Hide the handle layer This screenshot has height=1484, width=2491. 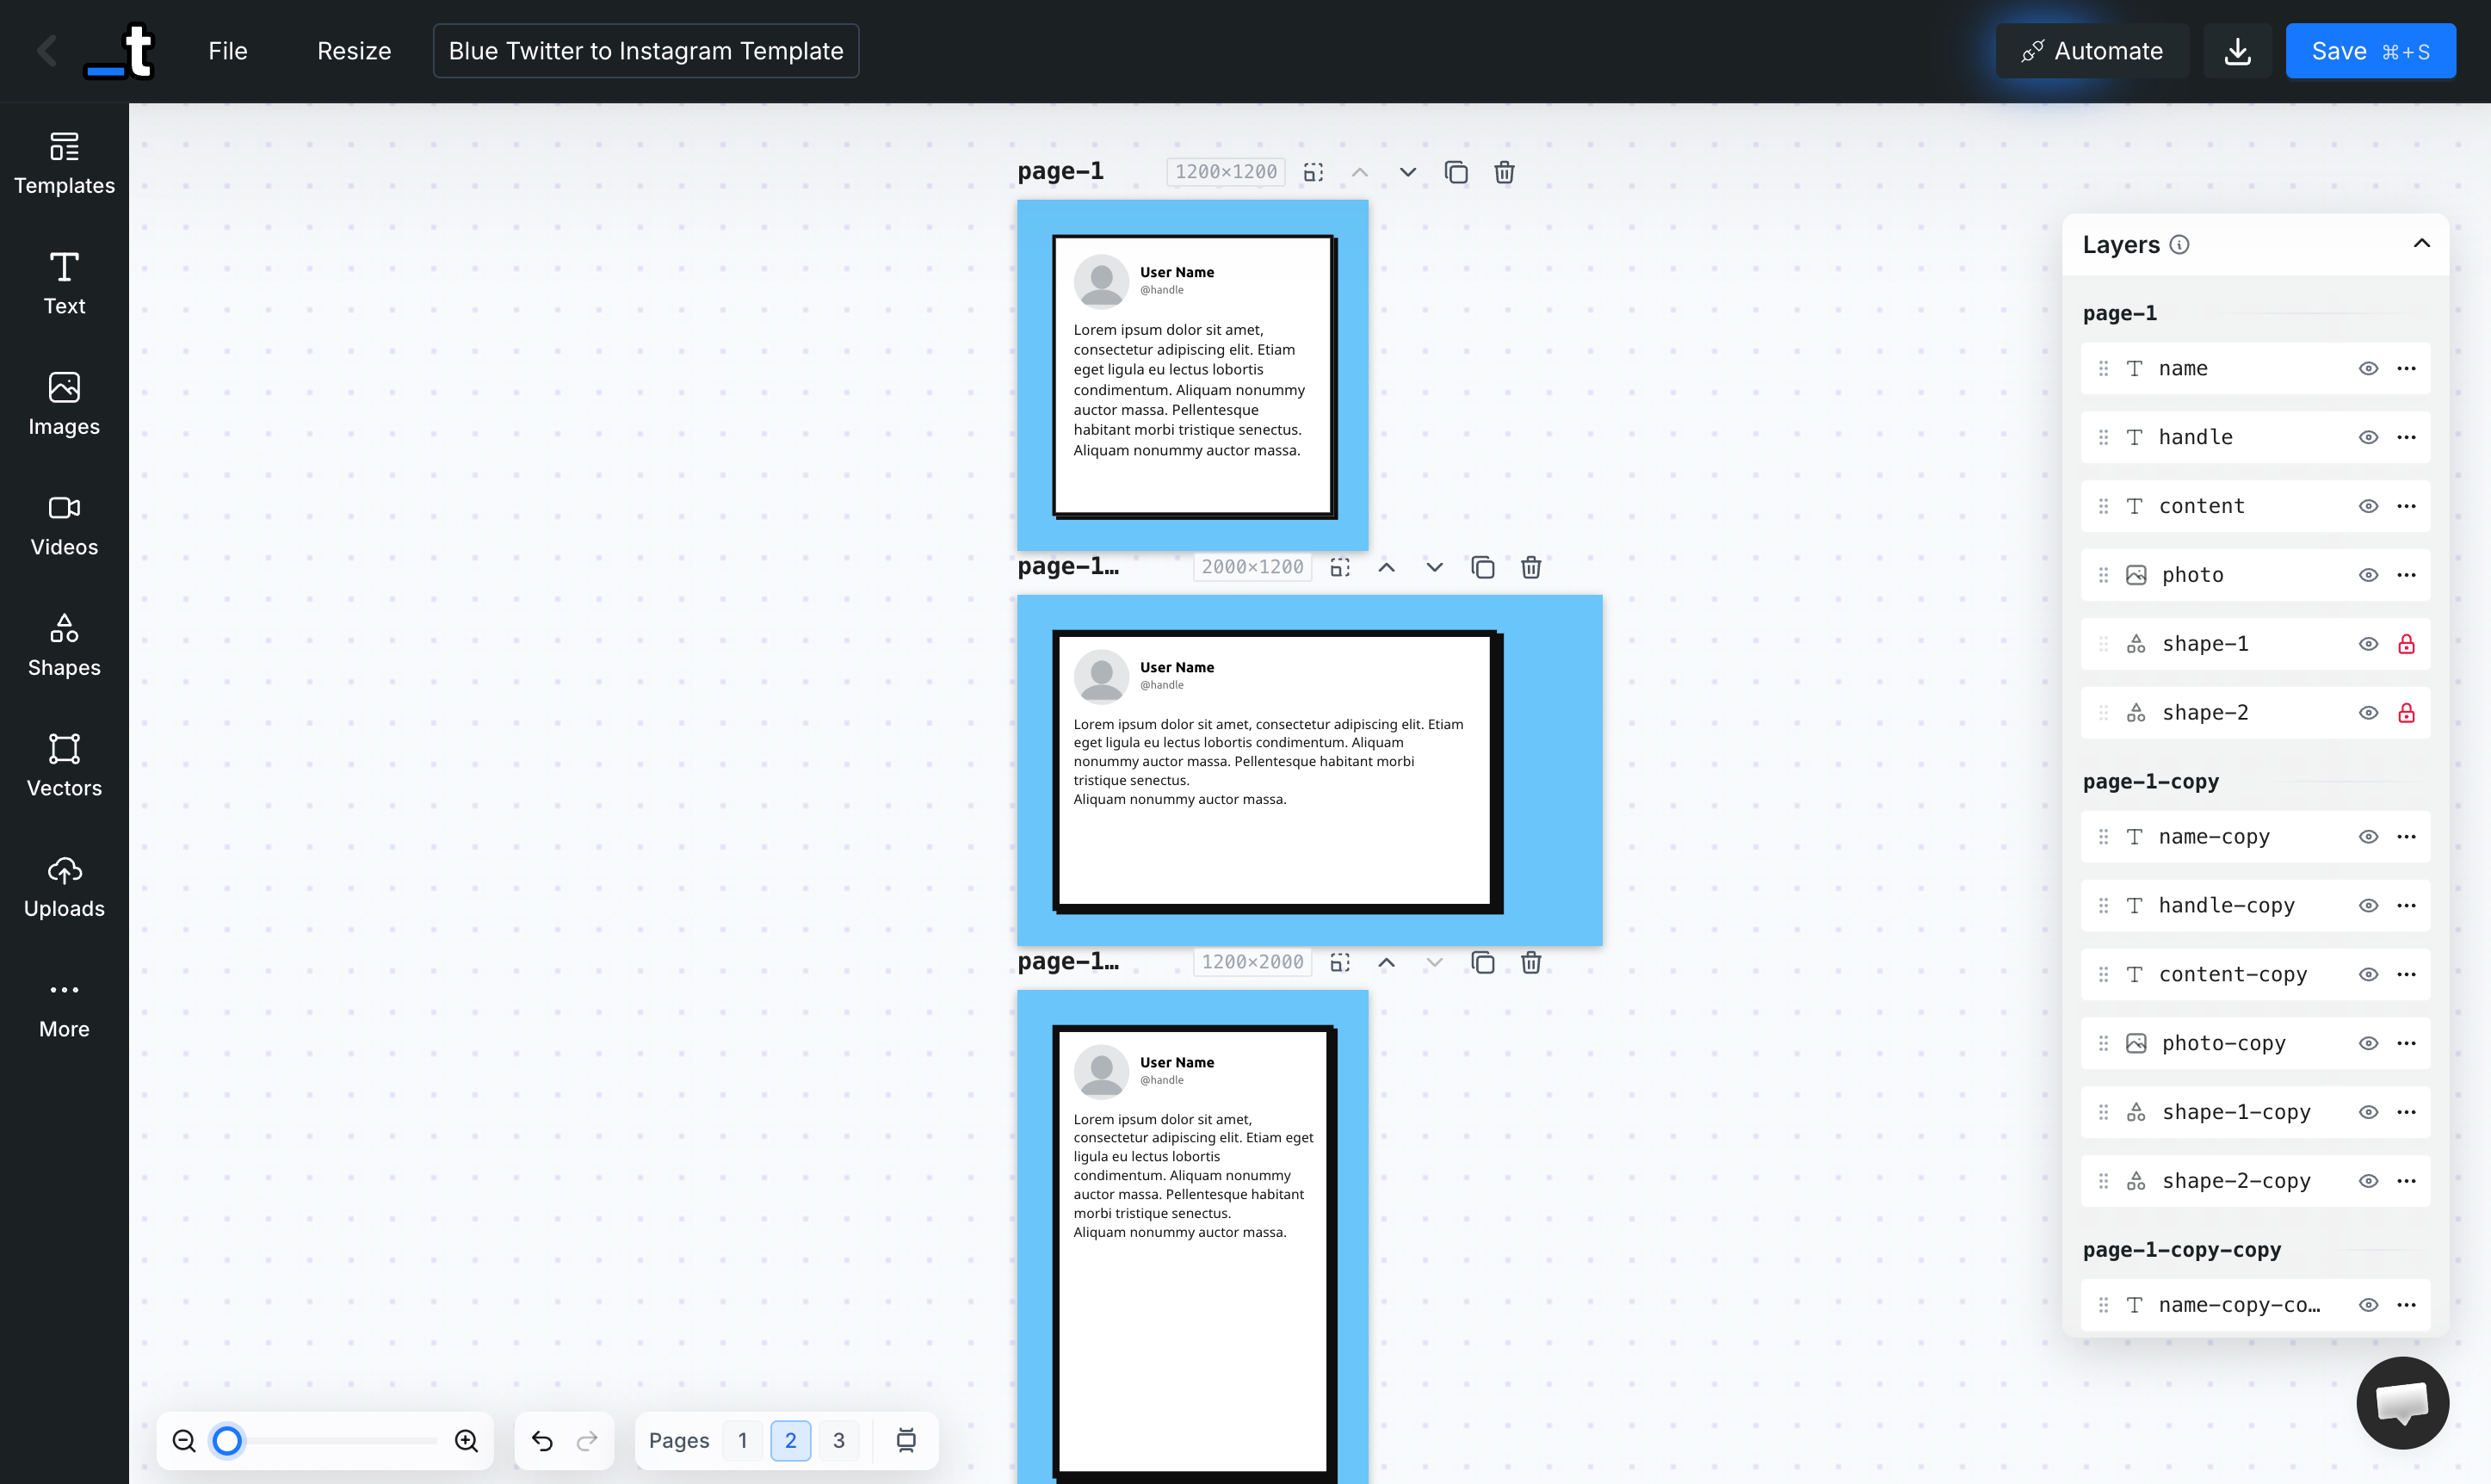click(2368, 437)
